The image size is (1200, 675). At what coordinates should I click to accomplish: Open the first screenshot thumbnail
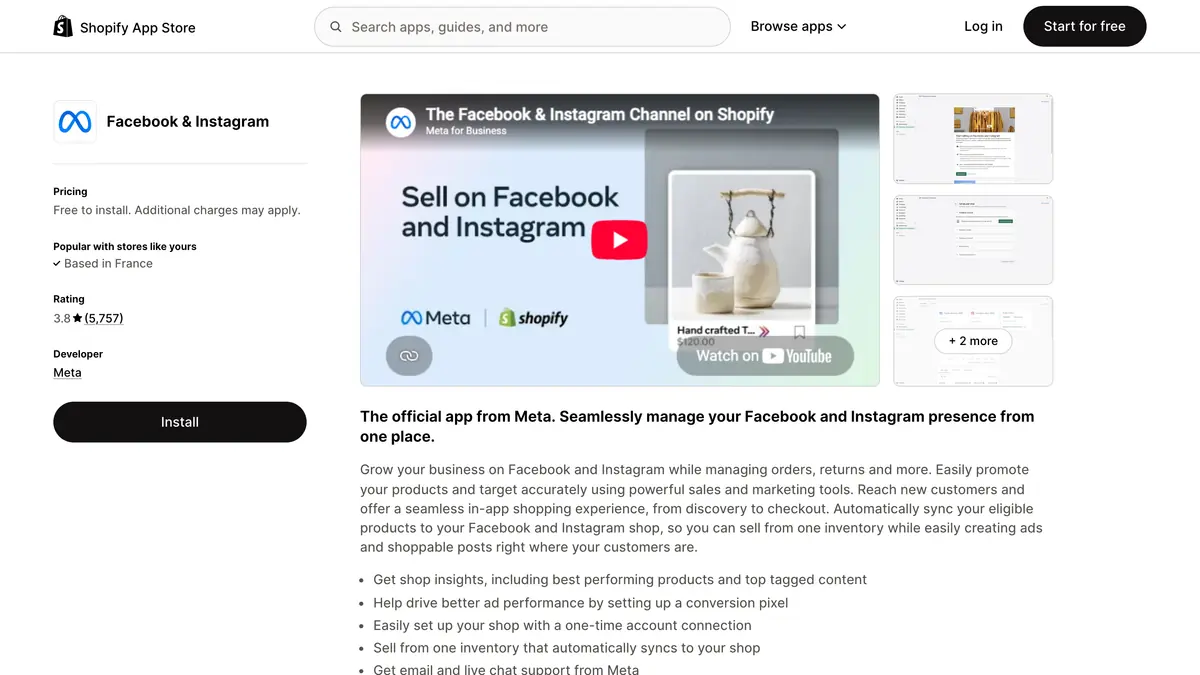(972, 139)
